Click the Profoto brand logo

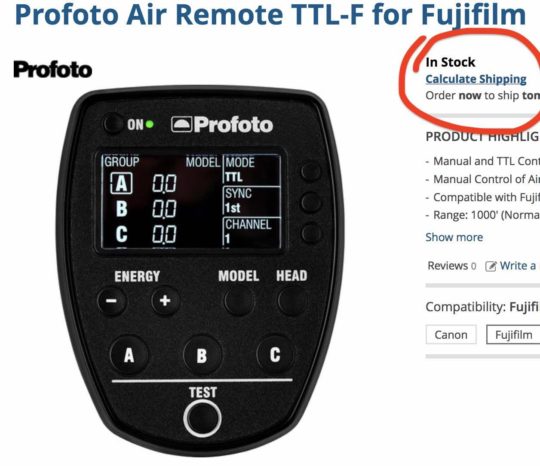pos(53,69)
